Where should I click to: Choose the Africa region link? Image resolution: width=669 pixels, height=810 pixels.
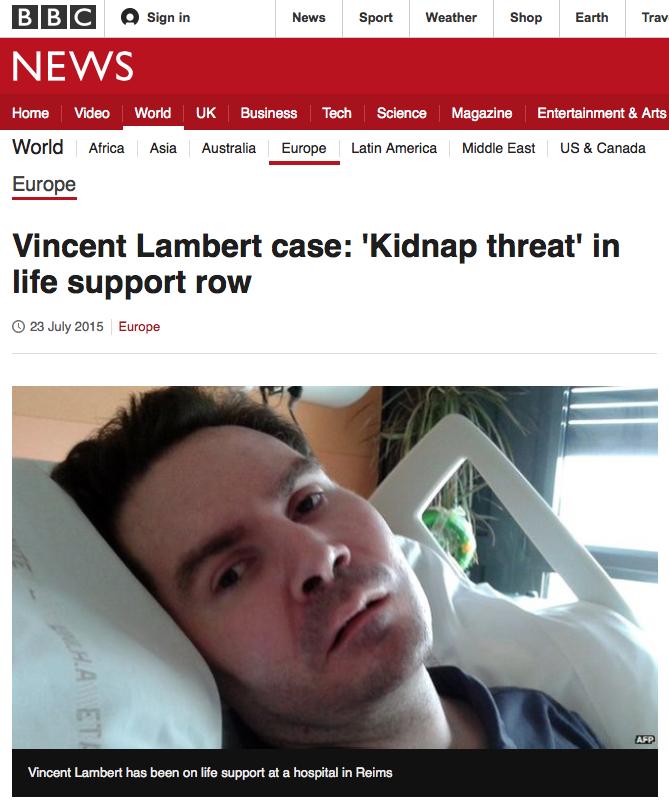coord(106,148)
